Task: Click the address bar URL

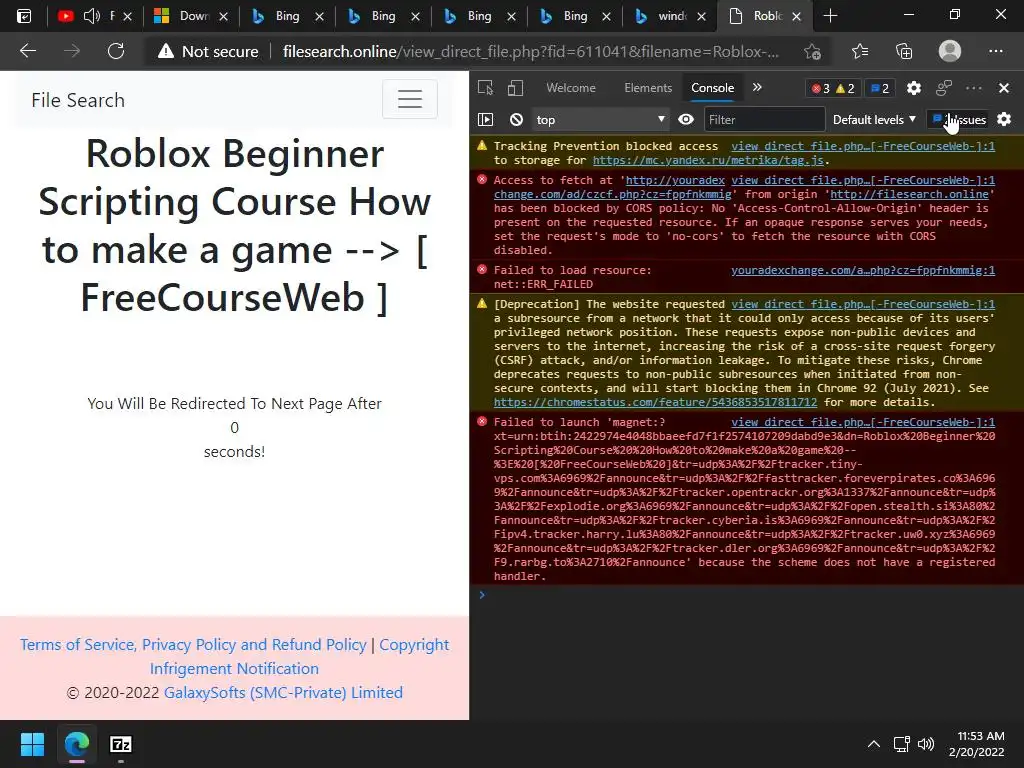Action: (530, 52)
